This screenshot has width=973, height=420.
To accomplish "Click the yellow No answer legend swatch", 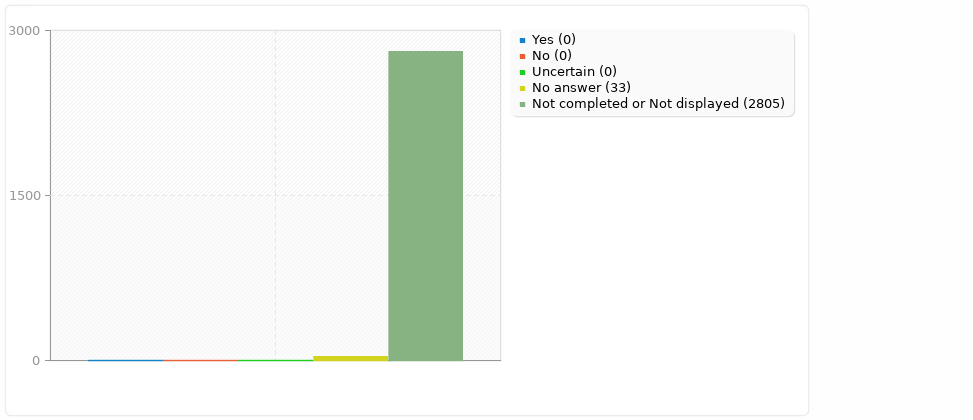I will [522, 88].
